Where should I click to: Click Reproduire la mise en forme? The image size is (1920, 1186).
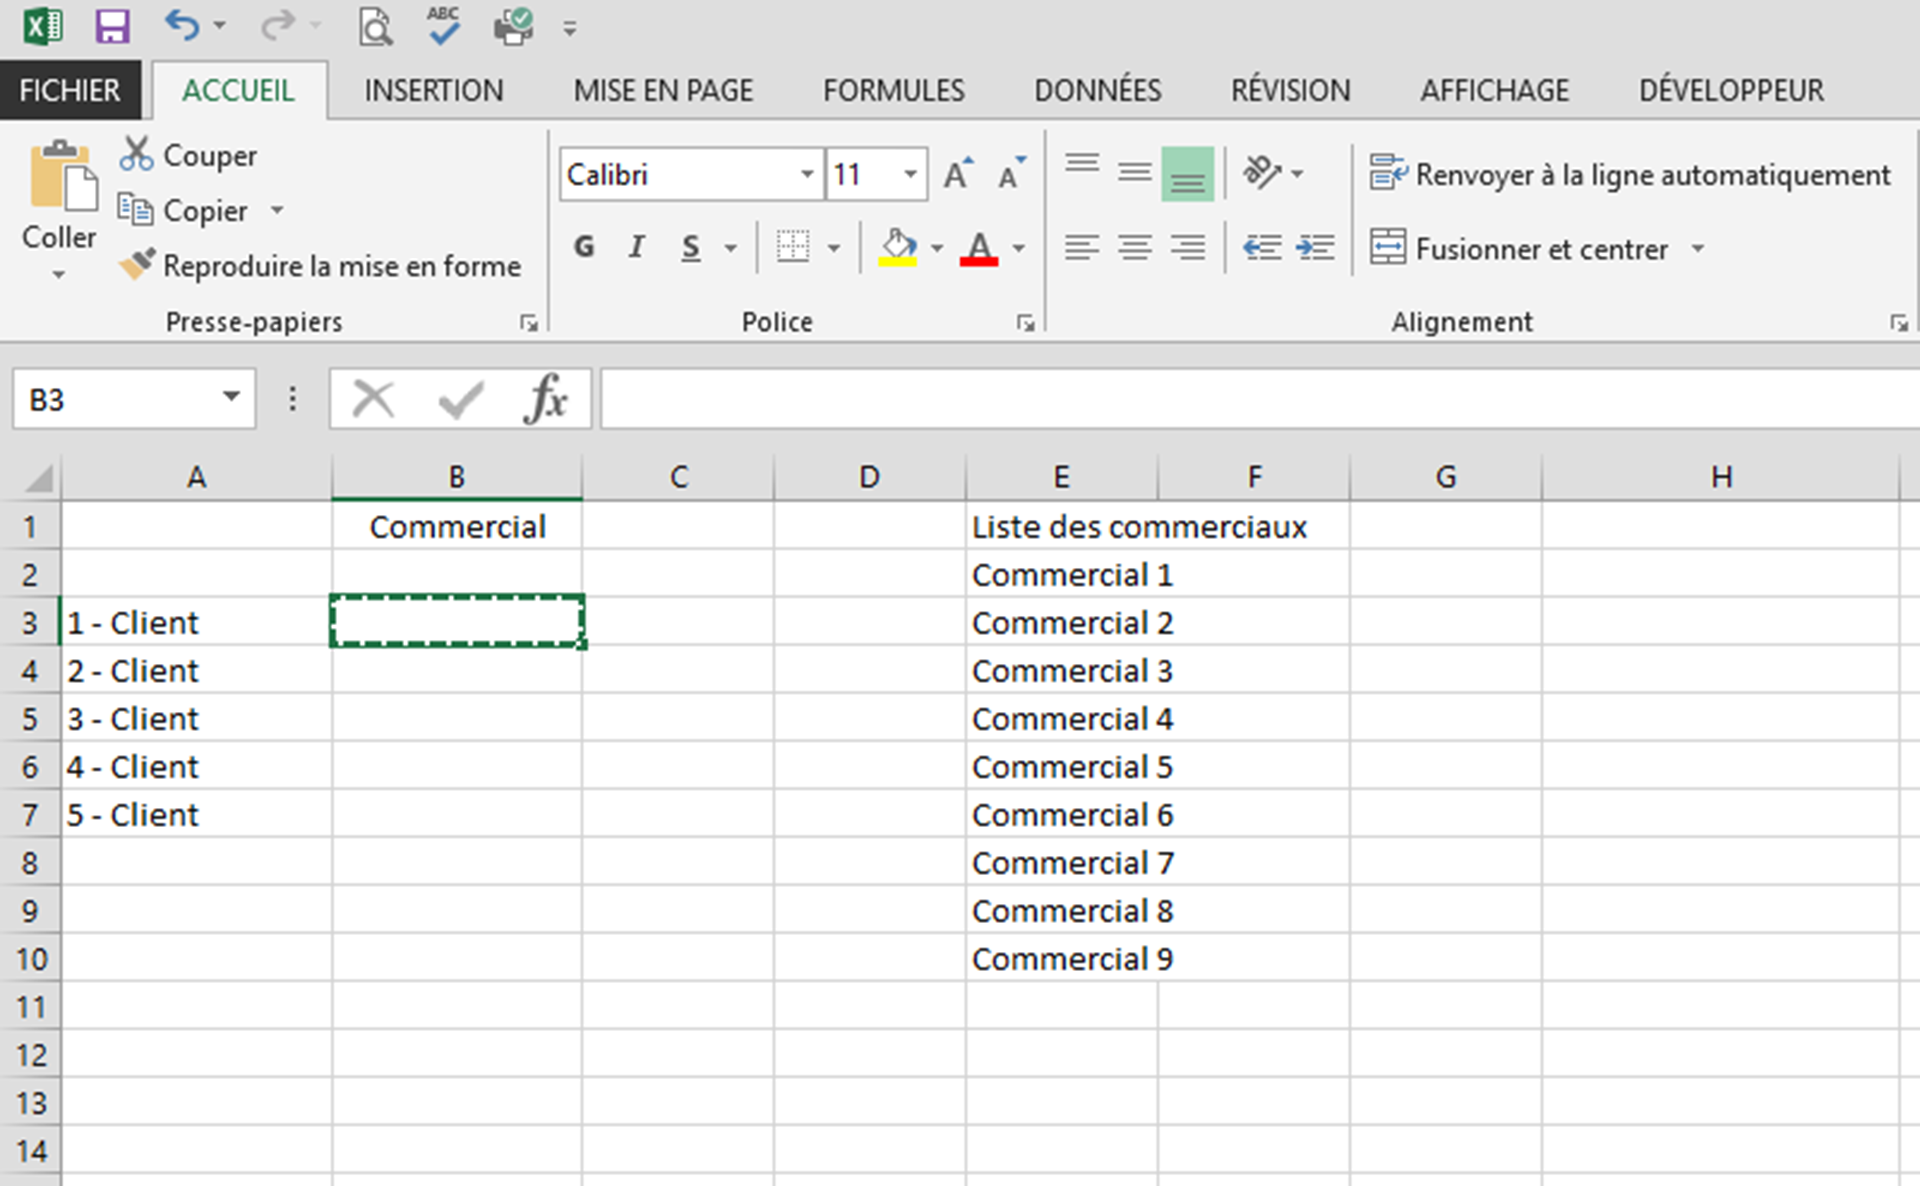(x=320, y=265)
